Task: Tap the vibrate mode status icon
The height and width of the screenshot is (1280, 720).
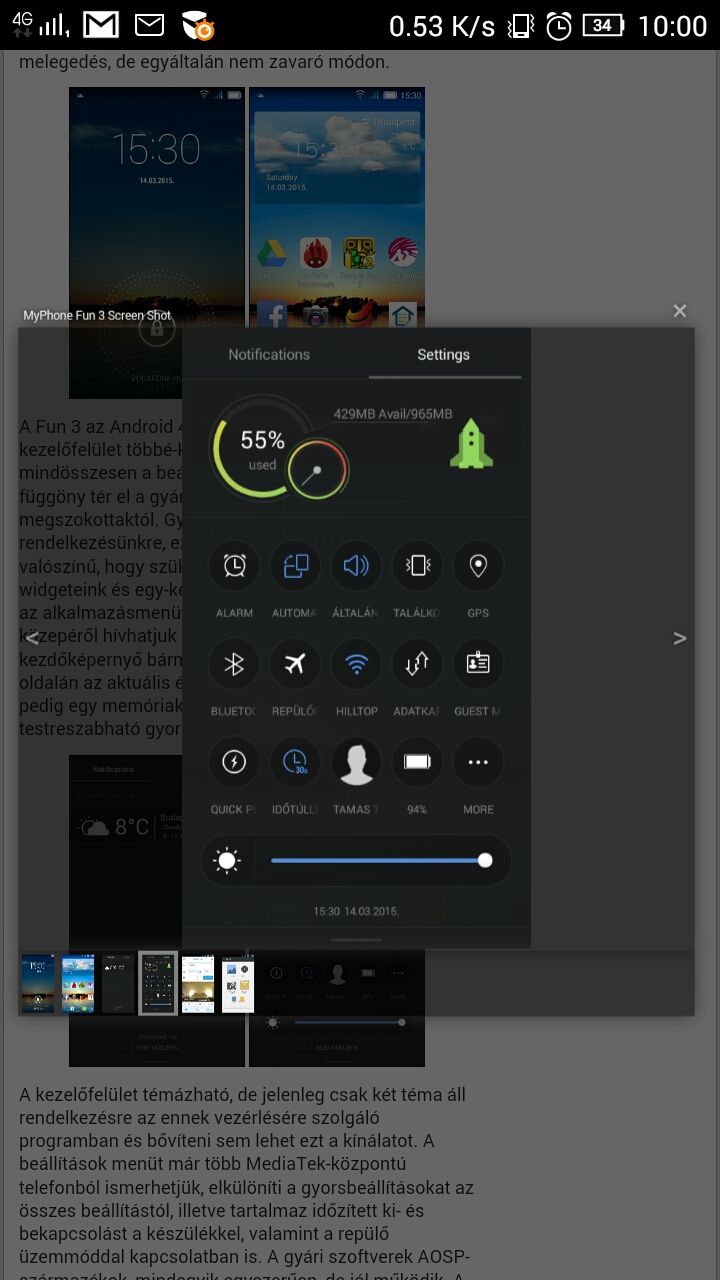Action: (520, 26)
